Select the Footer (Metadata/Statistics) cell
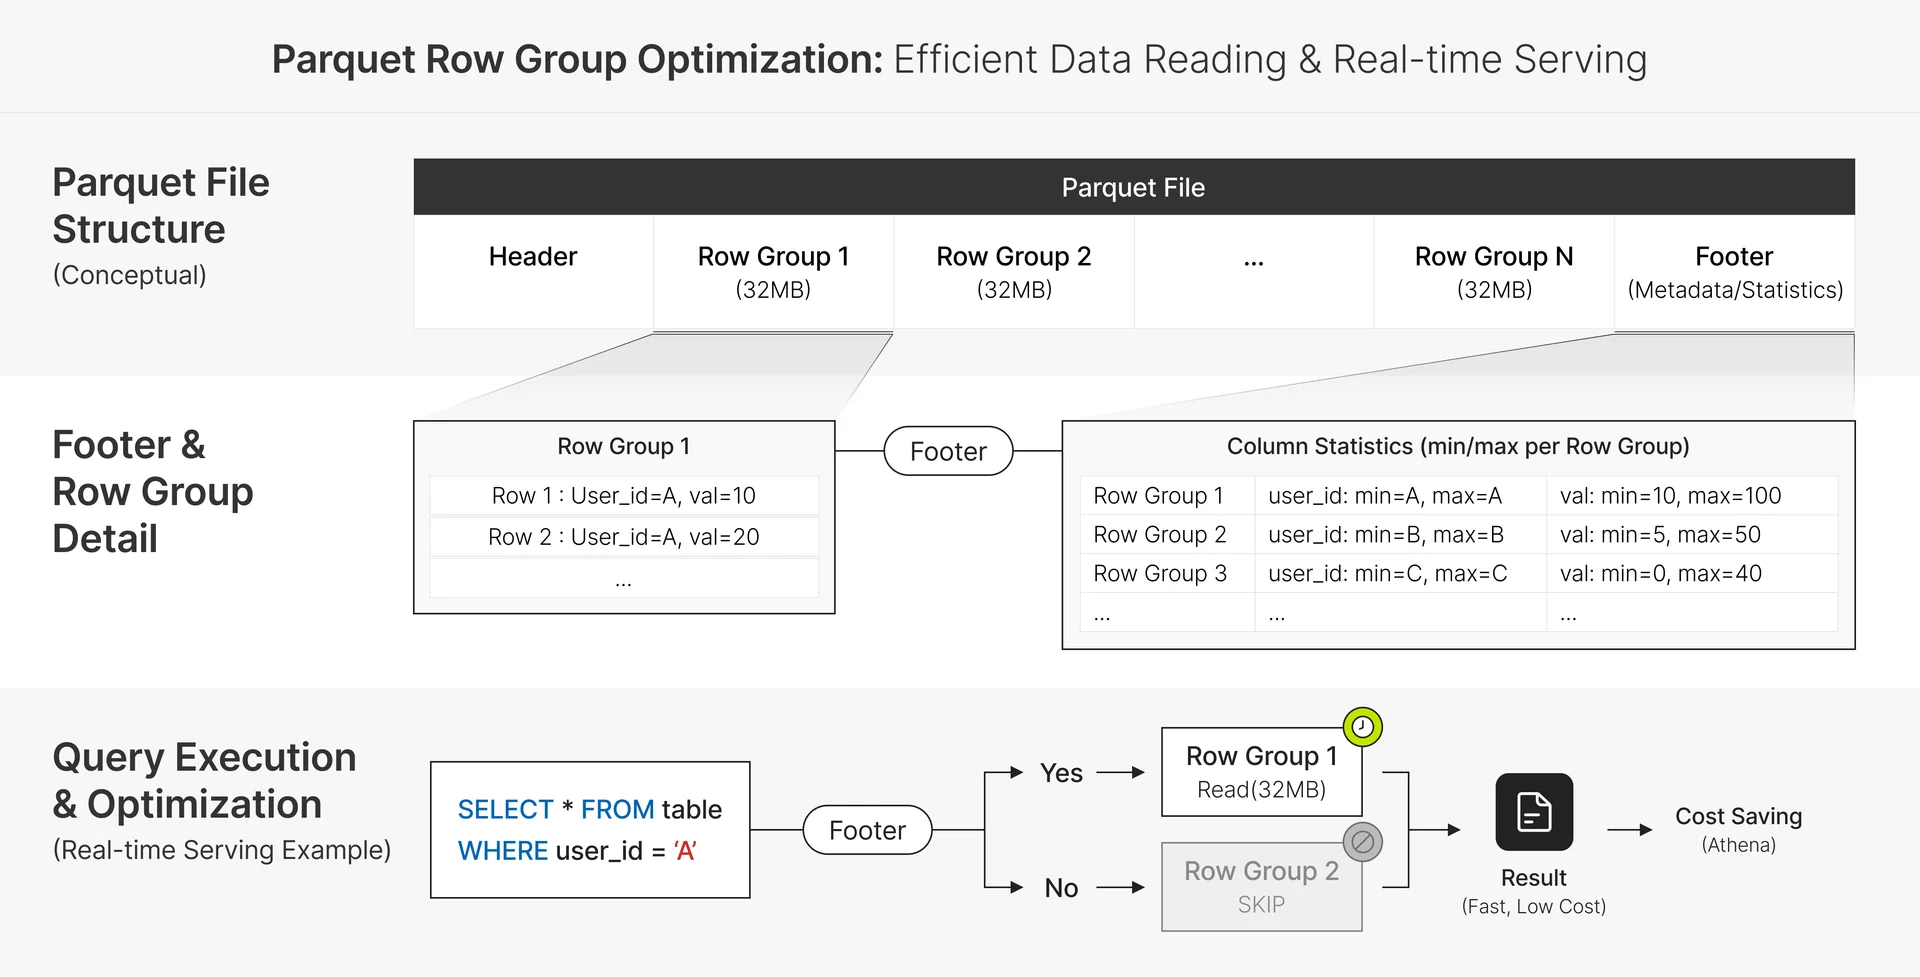The height and width of the screenshot is (977, 1920). (x=1734, y=271)
